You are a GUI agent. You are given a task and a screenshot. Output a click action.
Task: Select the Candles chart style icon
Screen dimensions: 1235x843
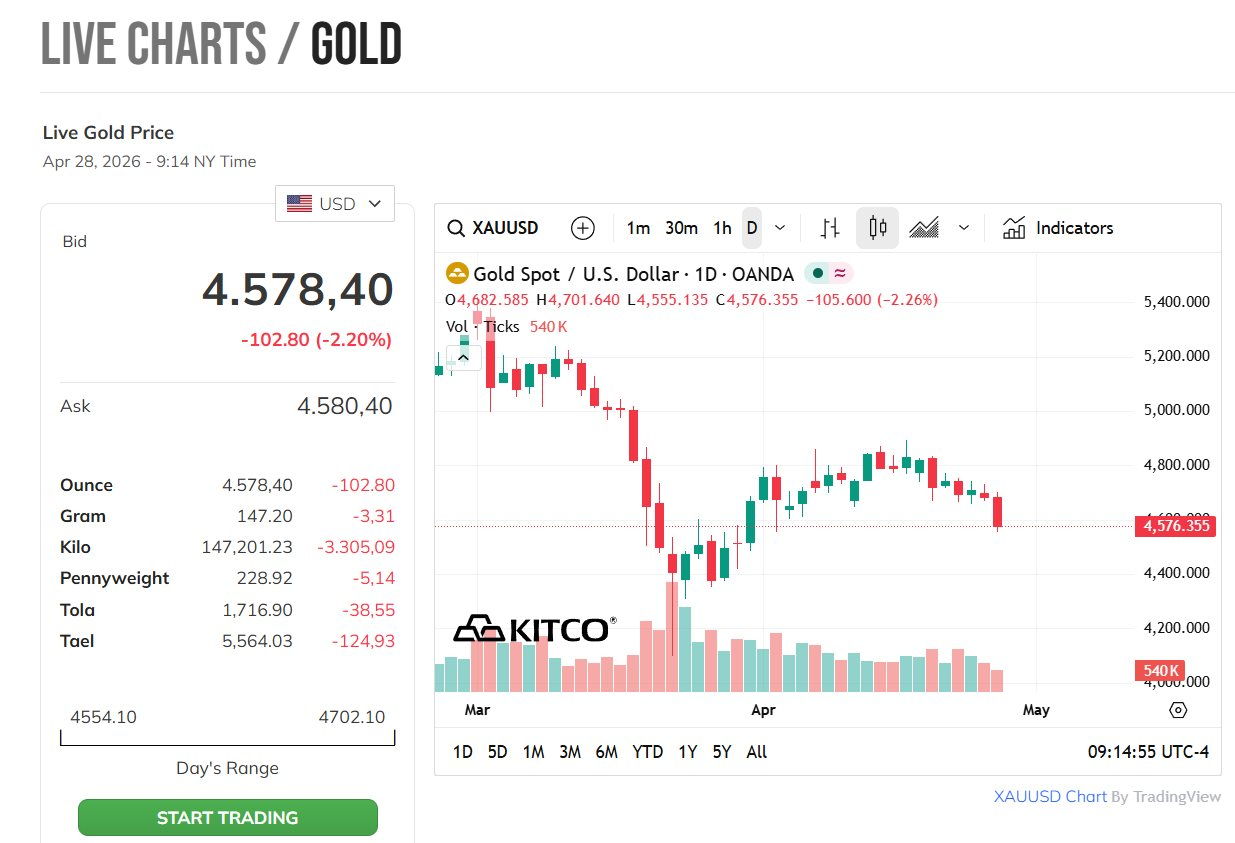click(877, 228)
